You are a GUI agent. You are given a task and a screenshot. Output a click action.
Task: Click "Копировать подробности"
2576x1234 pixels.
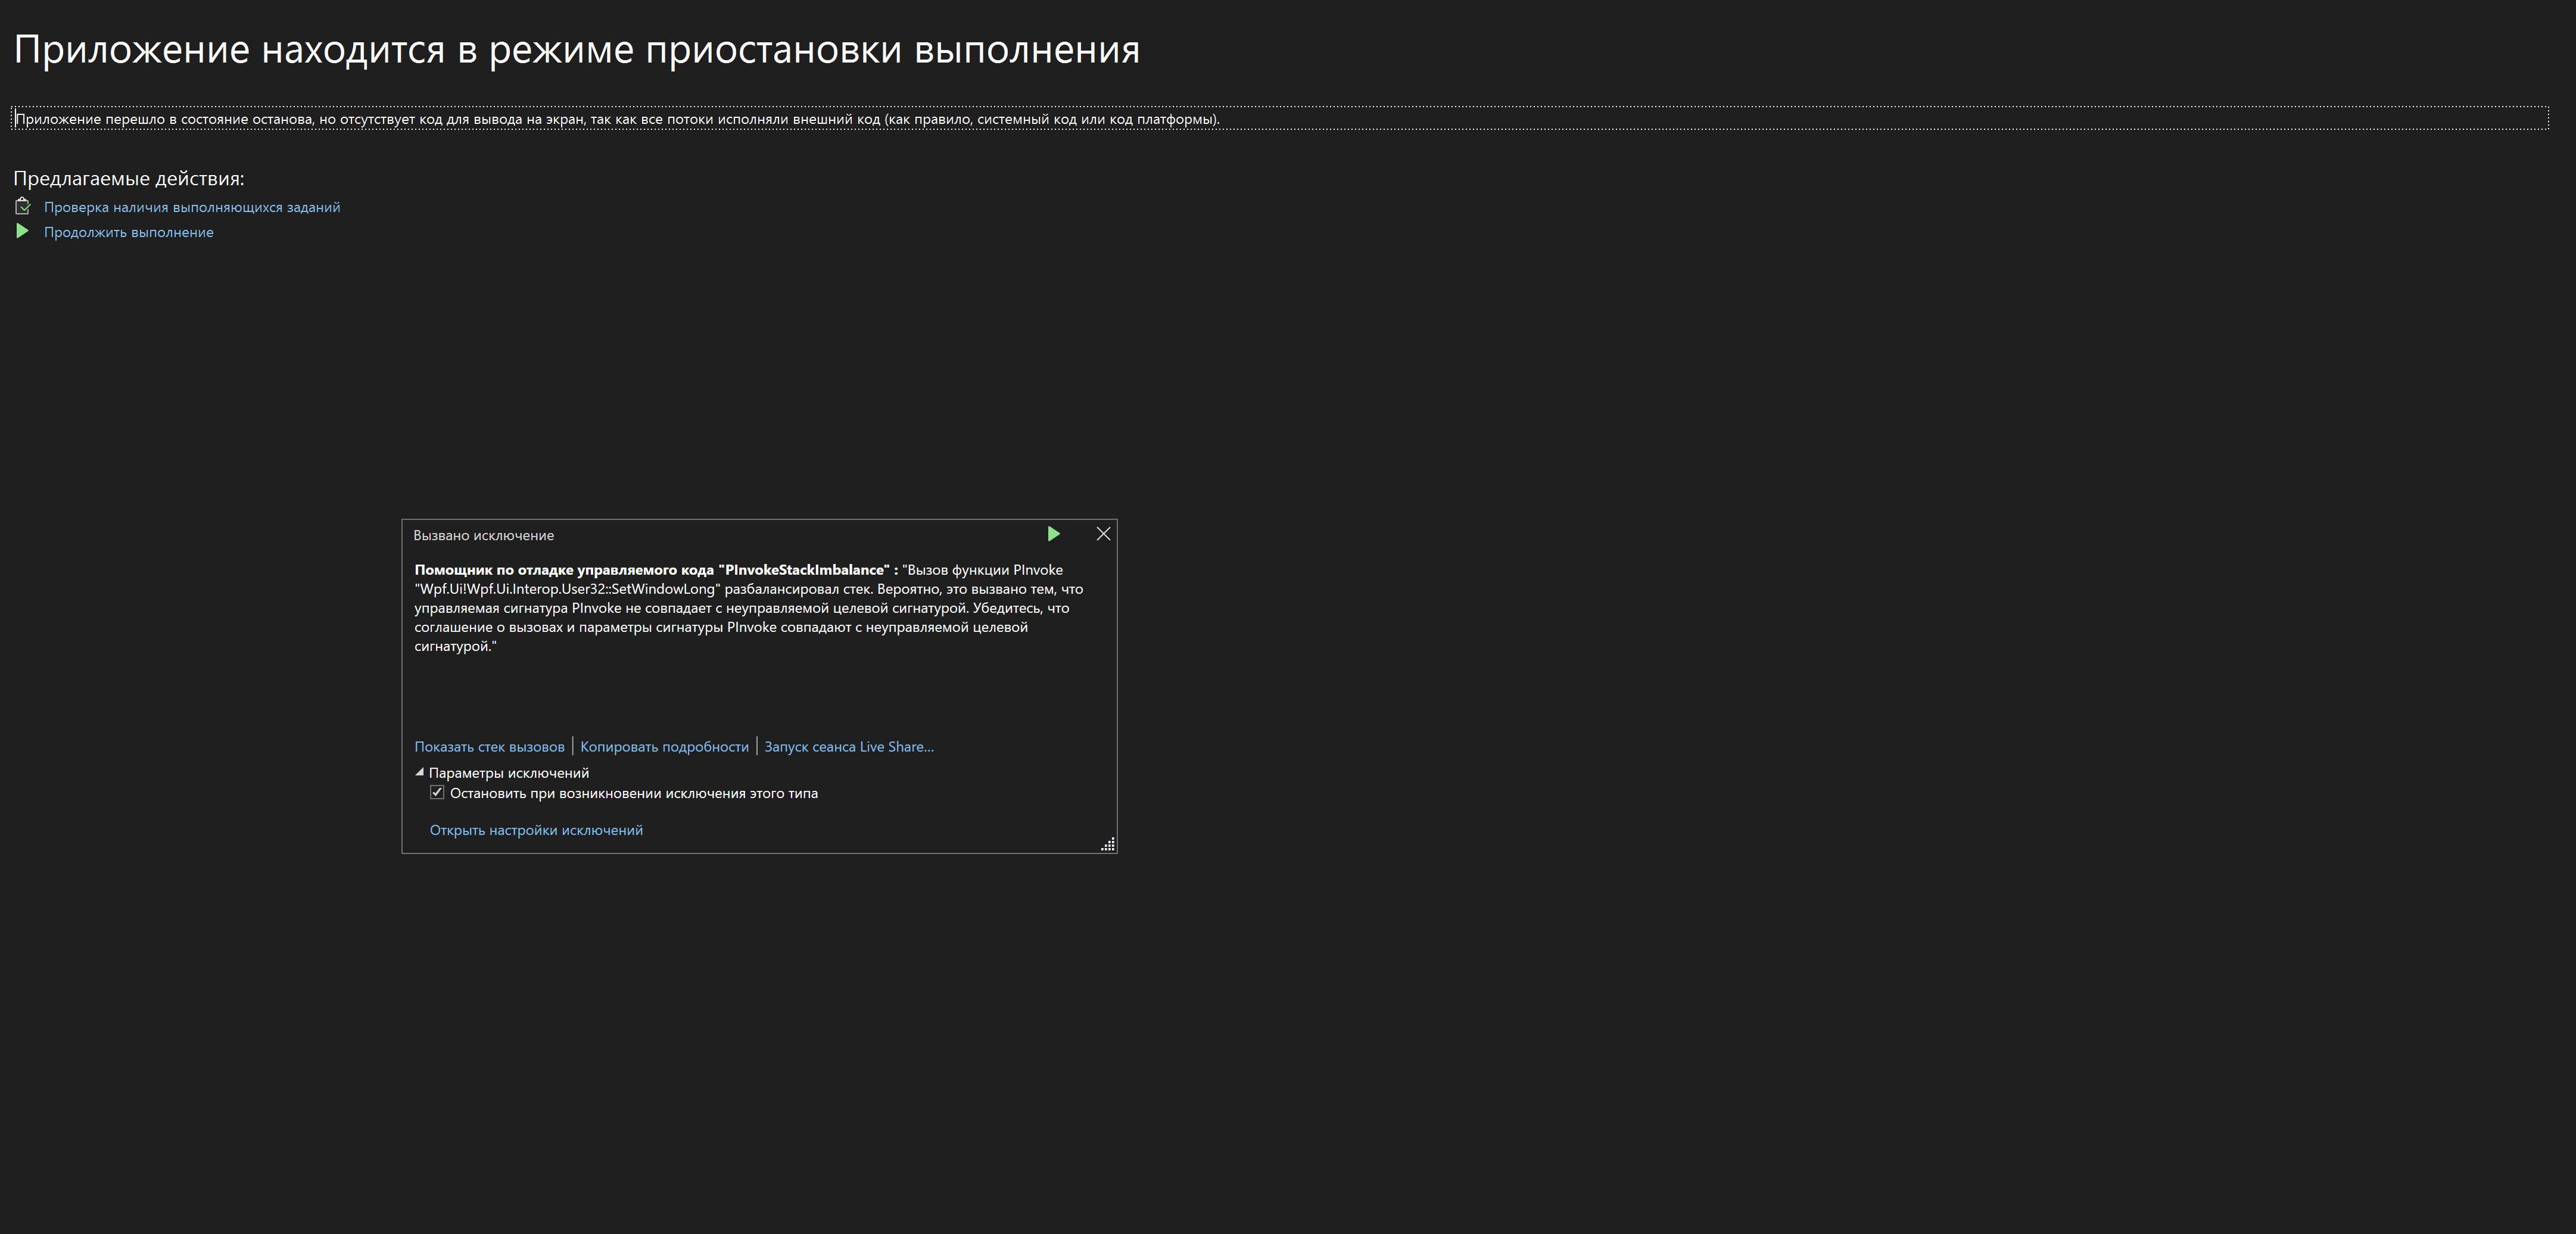coord(663,746)
